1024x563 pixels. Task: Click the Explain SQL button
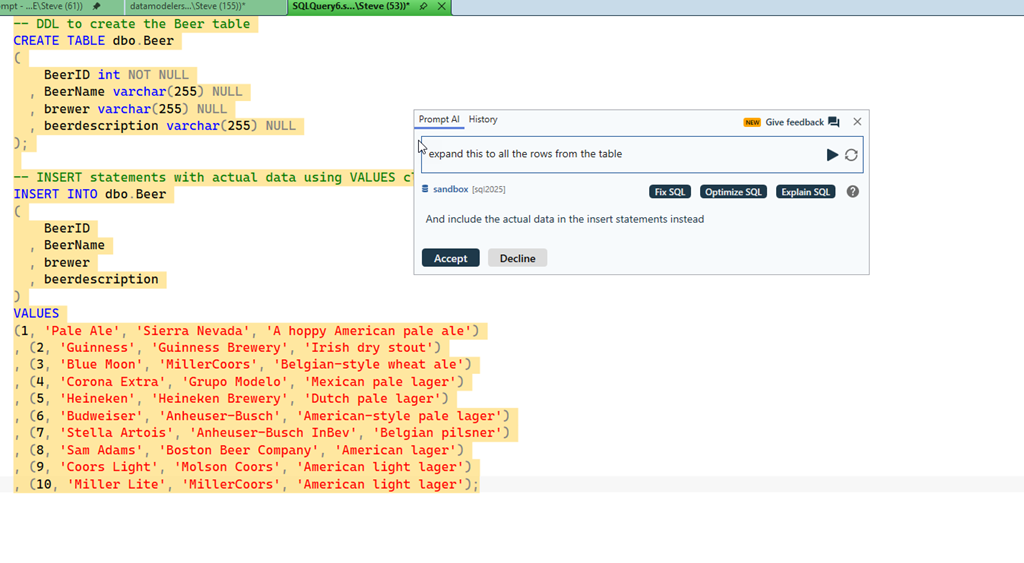coord(805,192)
